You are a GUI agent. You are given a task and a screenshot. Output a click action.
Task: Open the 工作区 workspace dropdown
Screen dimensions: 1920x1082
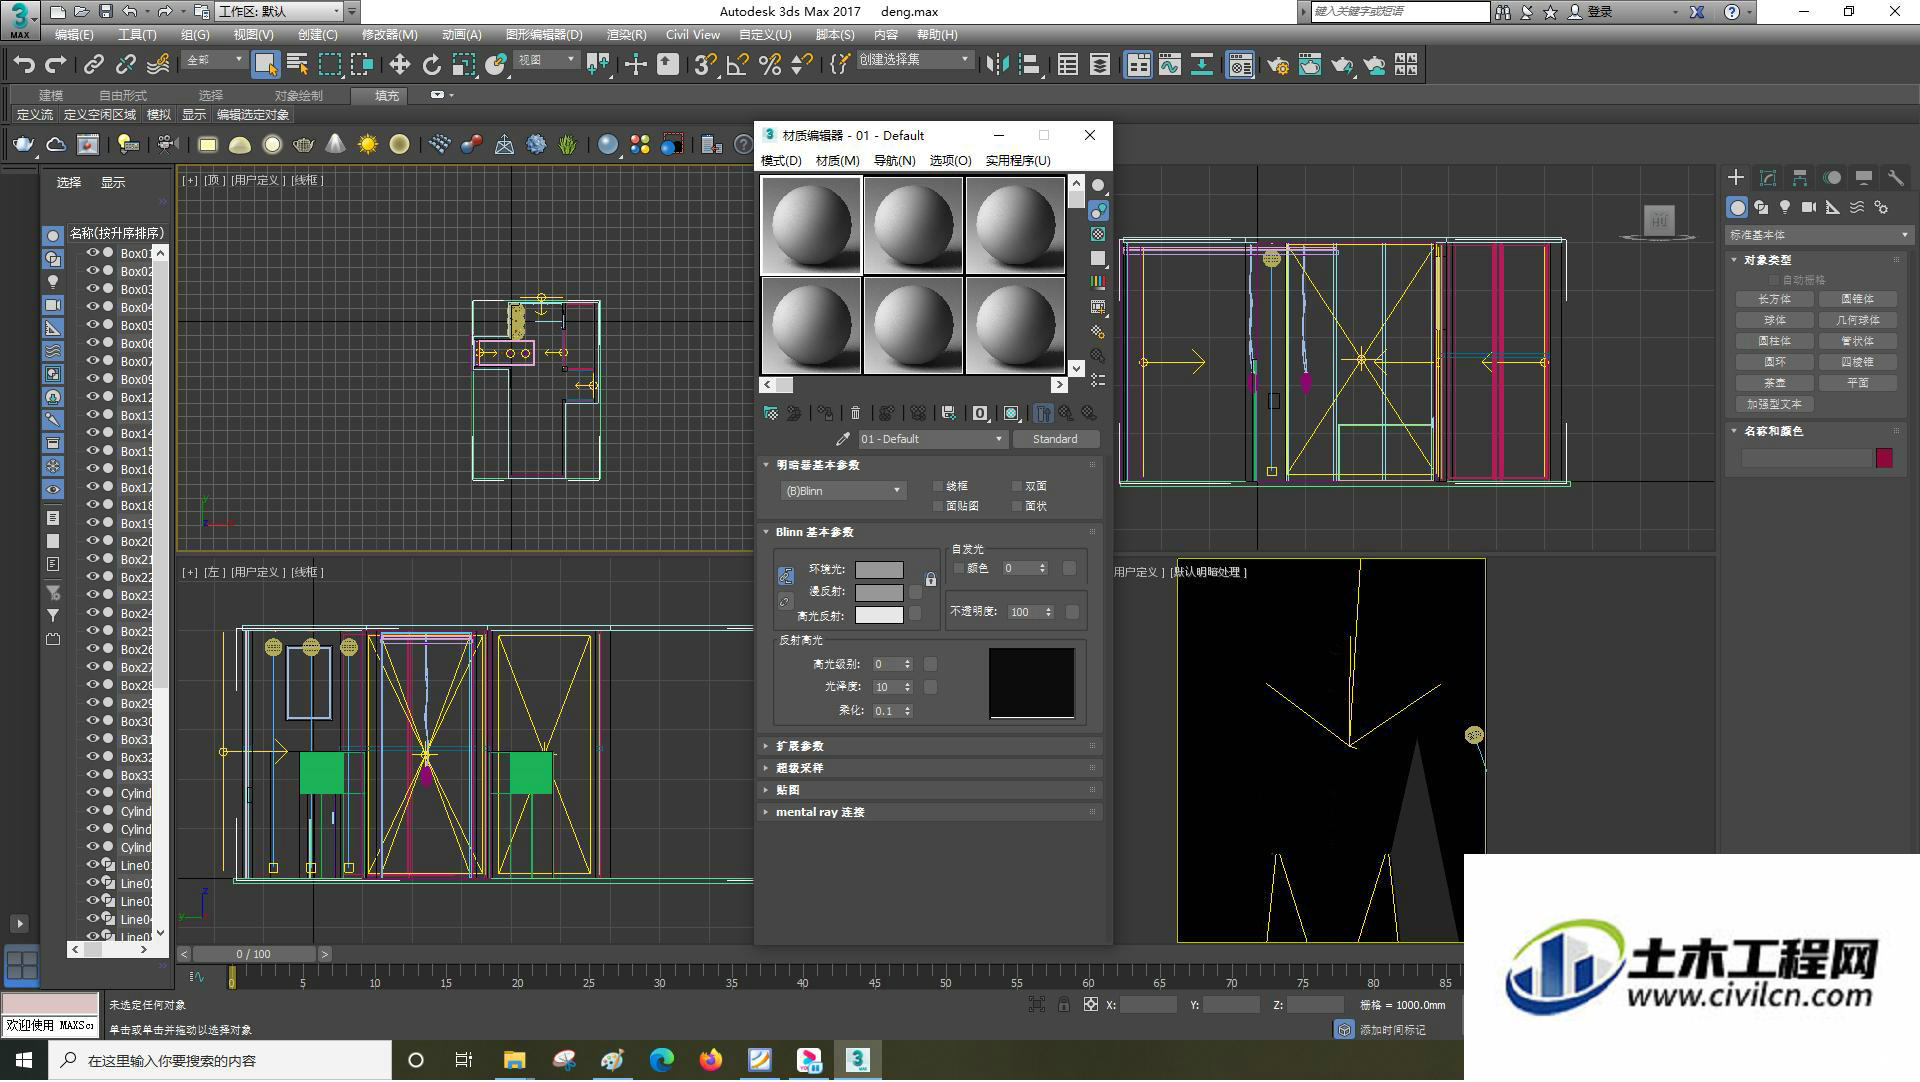pos(280,12)
